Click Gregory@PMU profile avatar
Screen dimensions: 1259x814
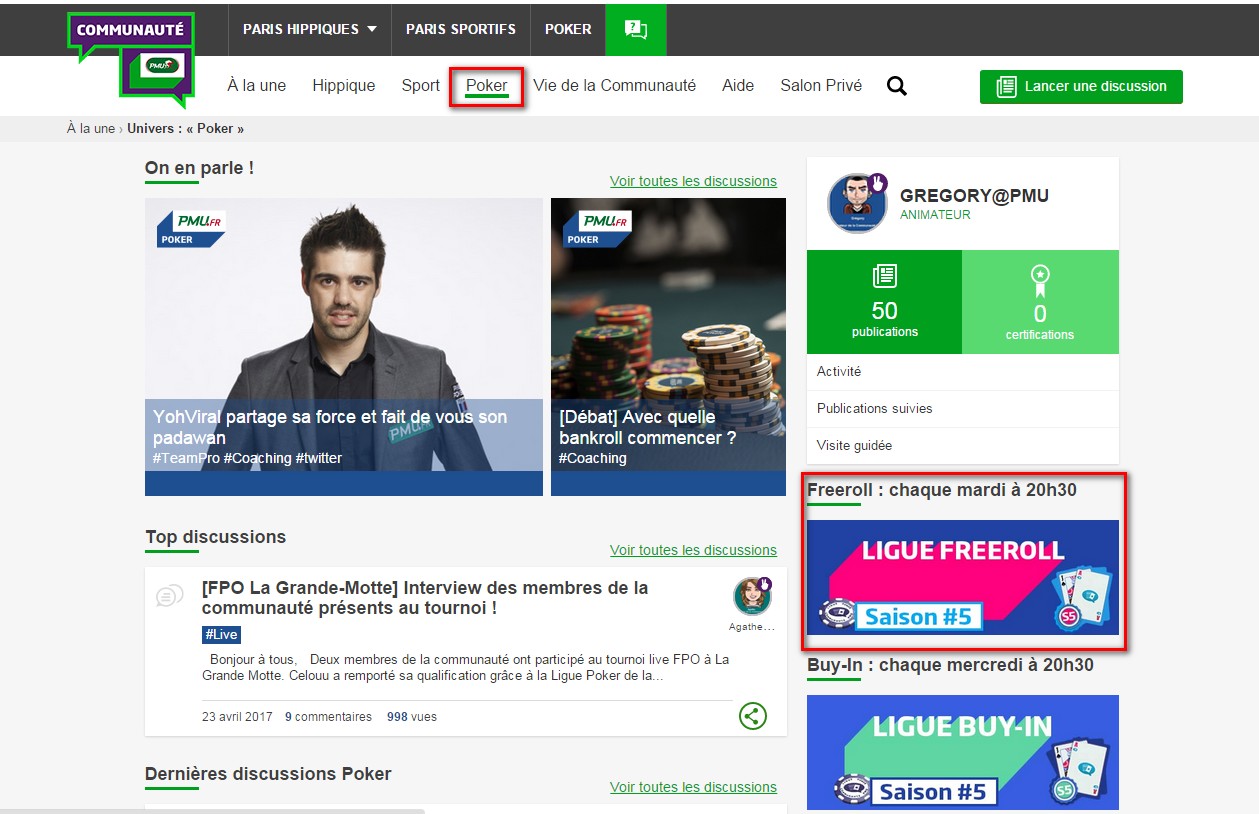[858, 203]
